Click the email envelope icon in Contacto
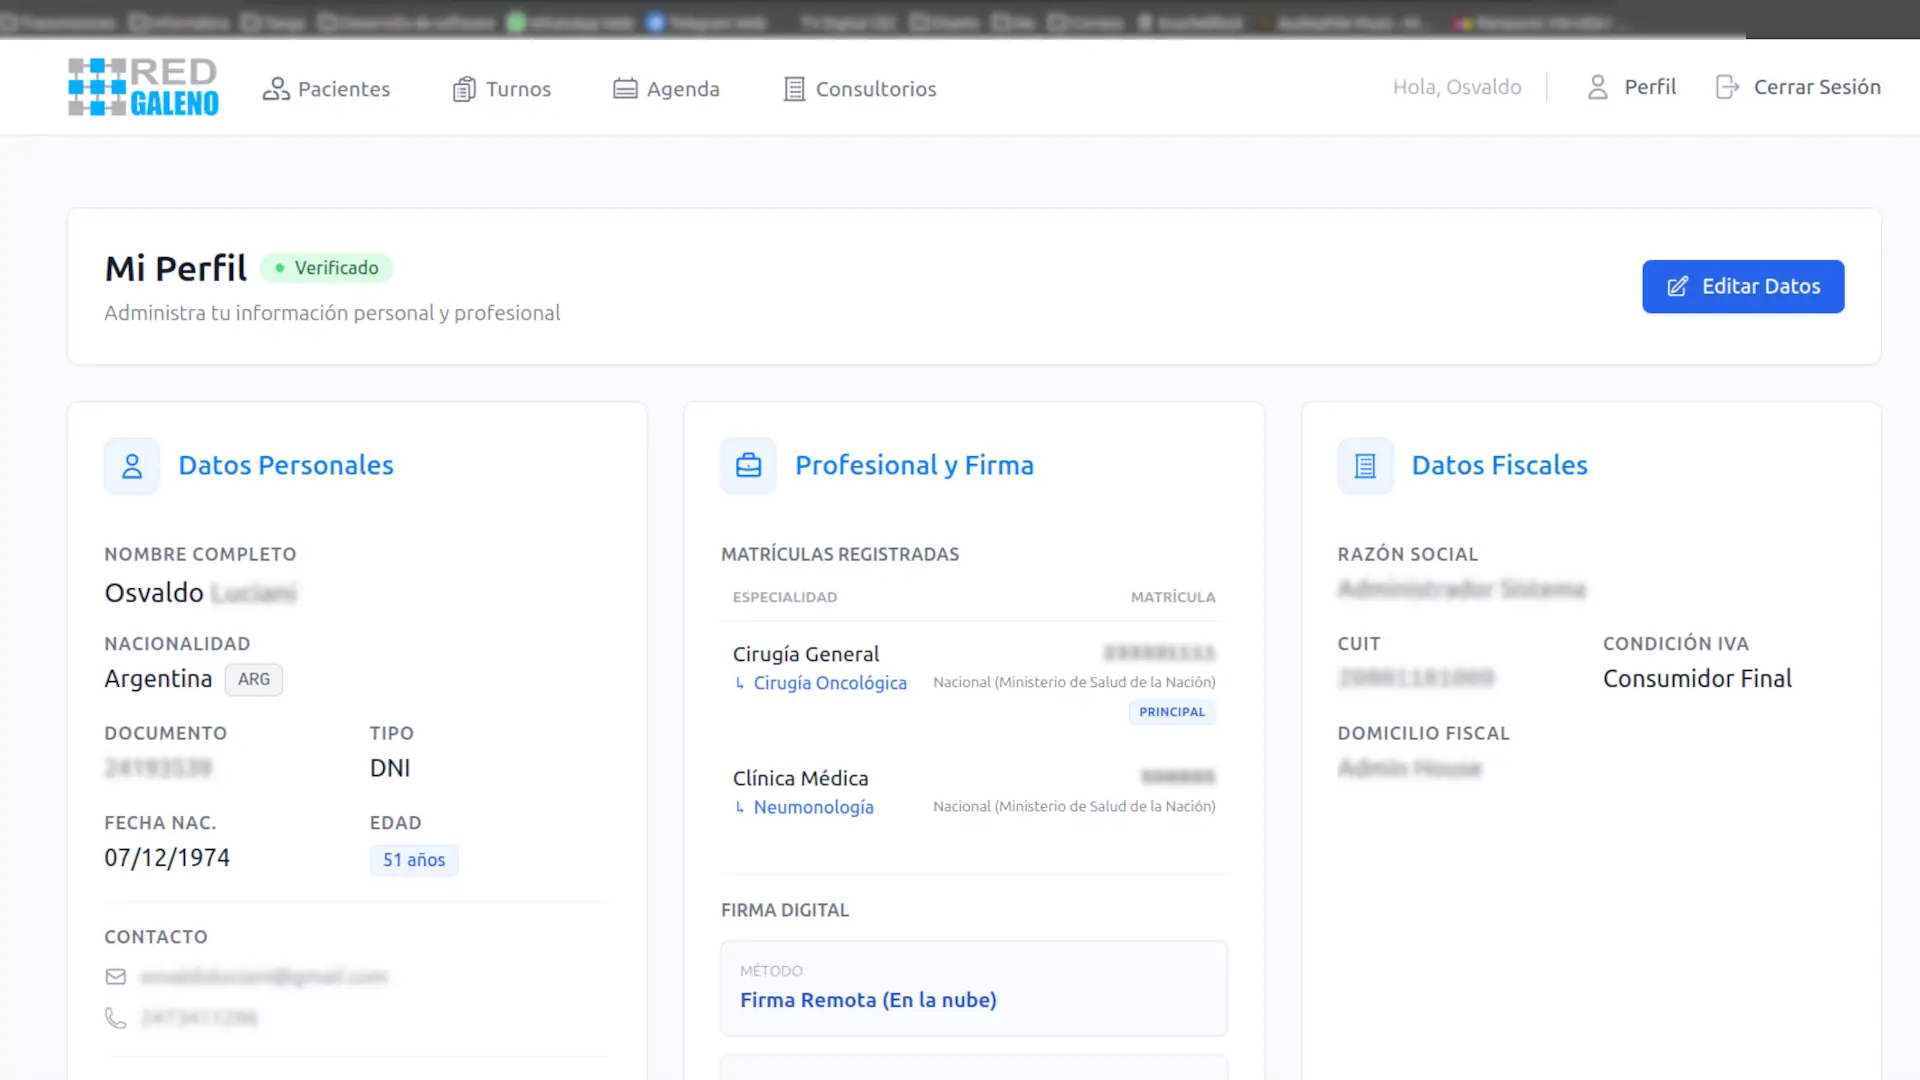Image resolution: width=1920 pixels, height=1080 pixels. pyautogui.click(x=116, y=977)
